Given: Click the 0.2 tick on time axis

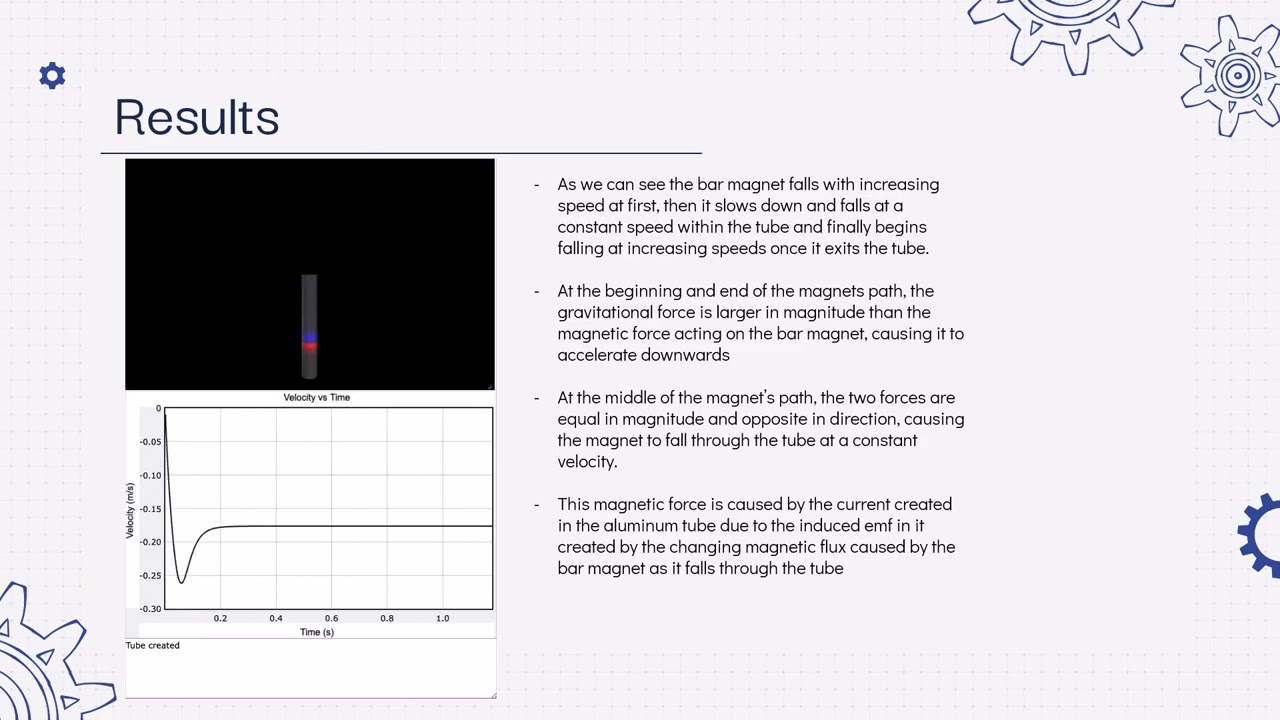Looking at the screenshot, I should pyautogui.click(x=220, y=618).
